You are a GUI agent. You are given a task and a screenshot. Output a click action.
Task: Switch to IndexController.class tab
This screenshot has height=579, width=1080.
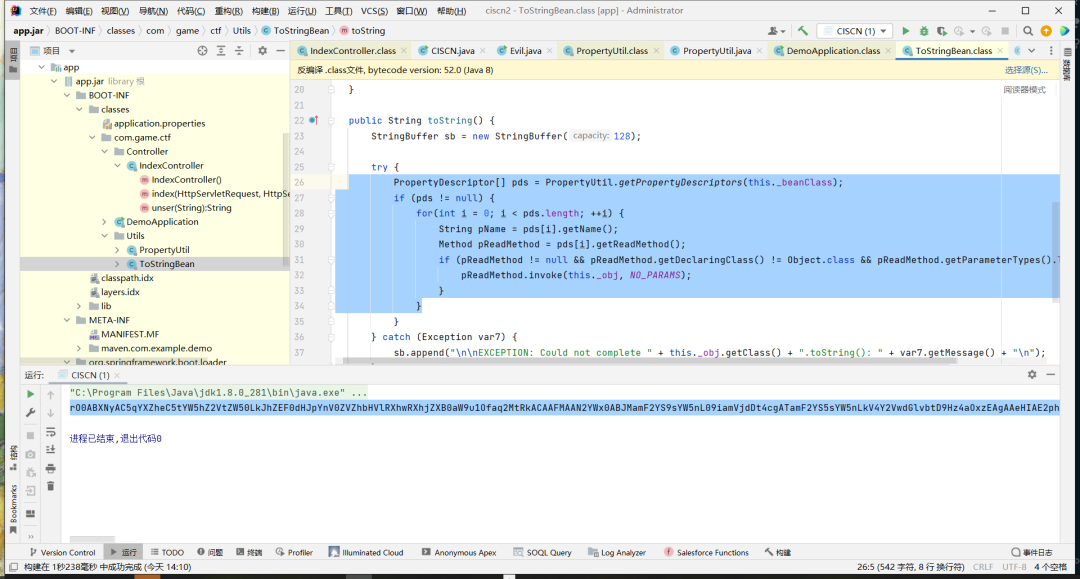[x=352, y=51]
